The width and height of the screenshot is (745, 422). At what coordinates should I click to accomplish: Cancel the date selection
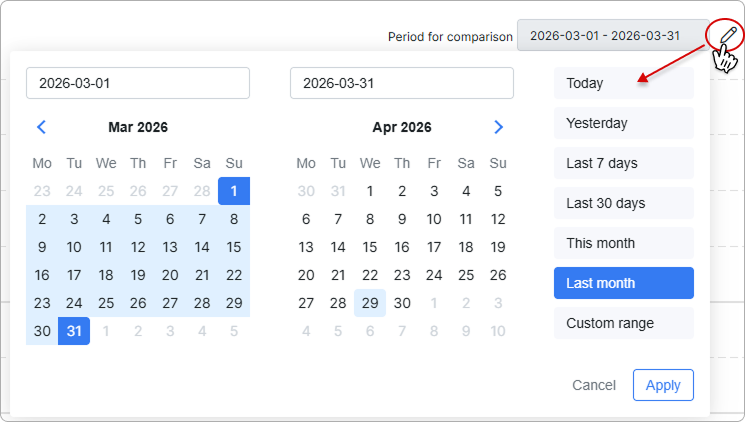[594, 385]
